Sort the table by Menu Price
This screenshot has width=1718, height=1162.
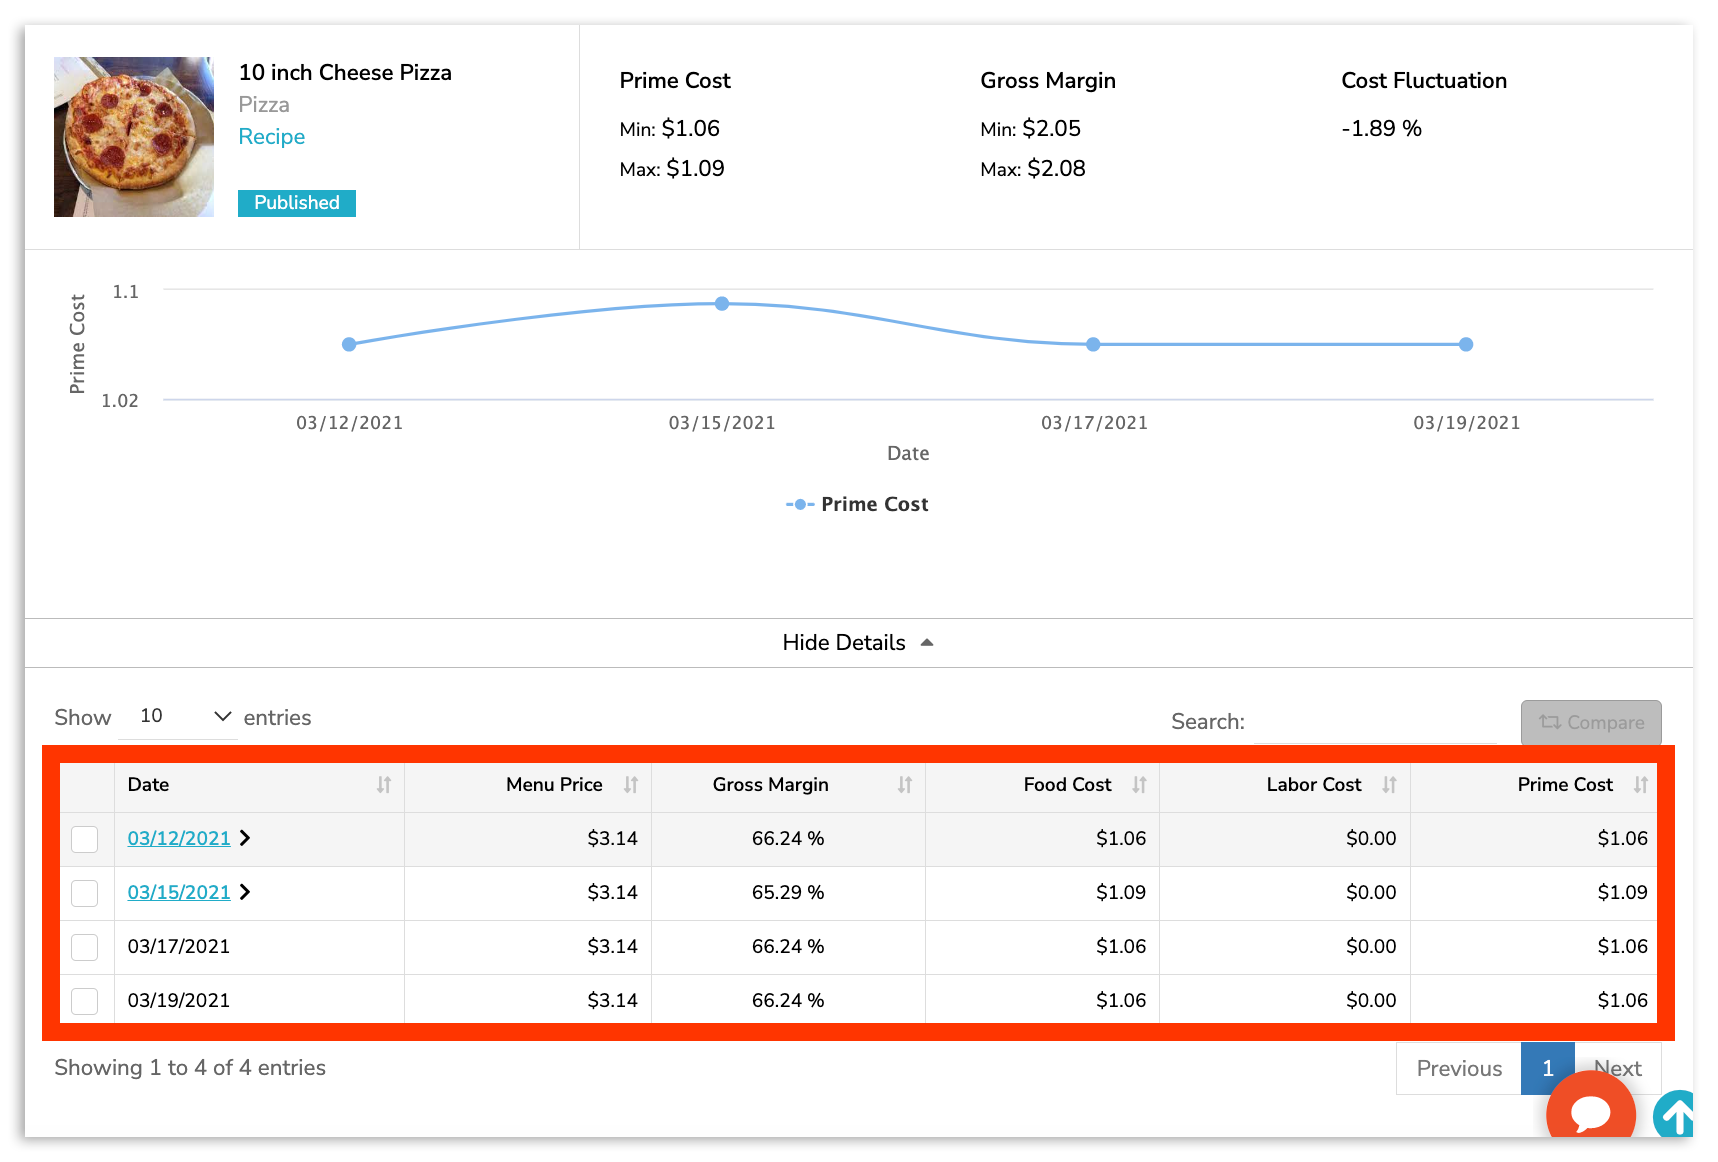(633, 786)
